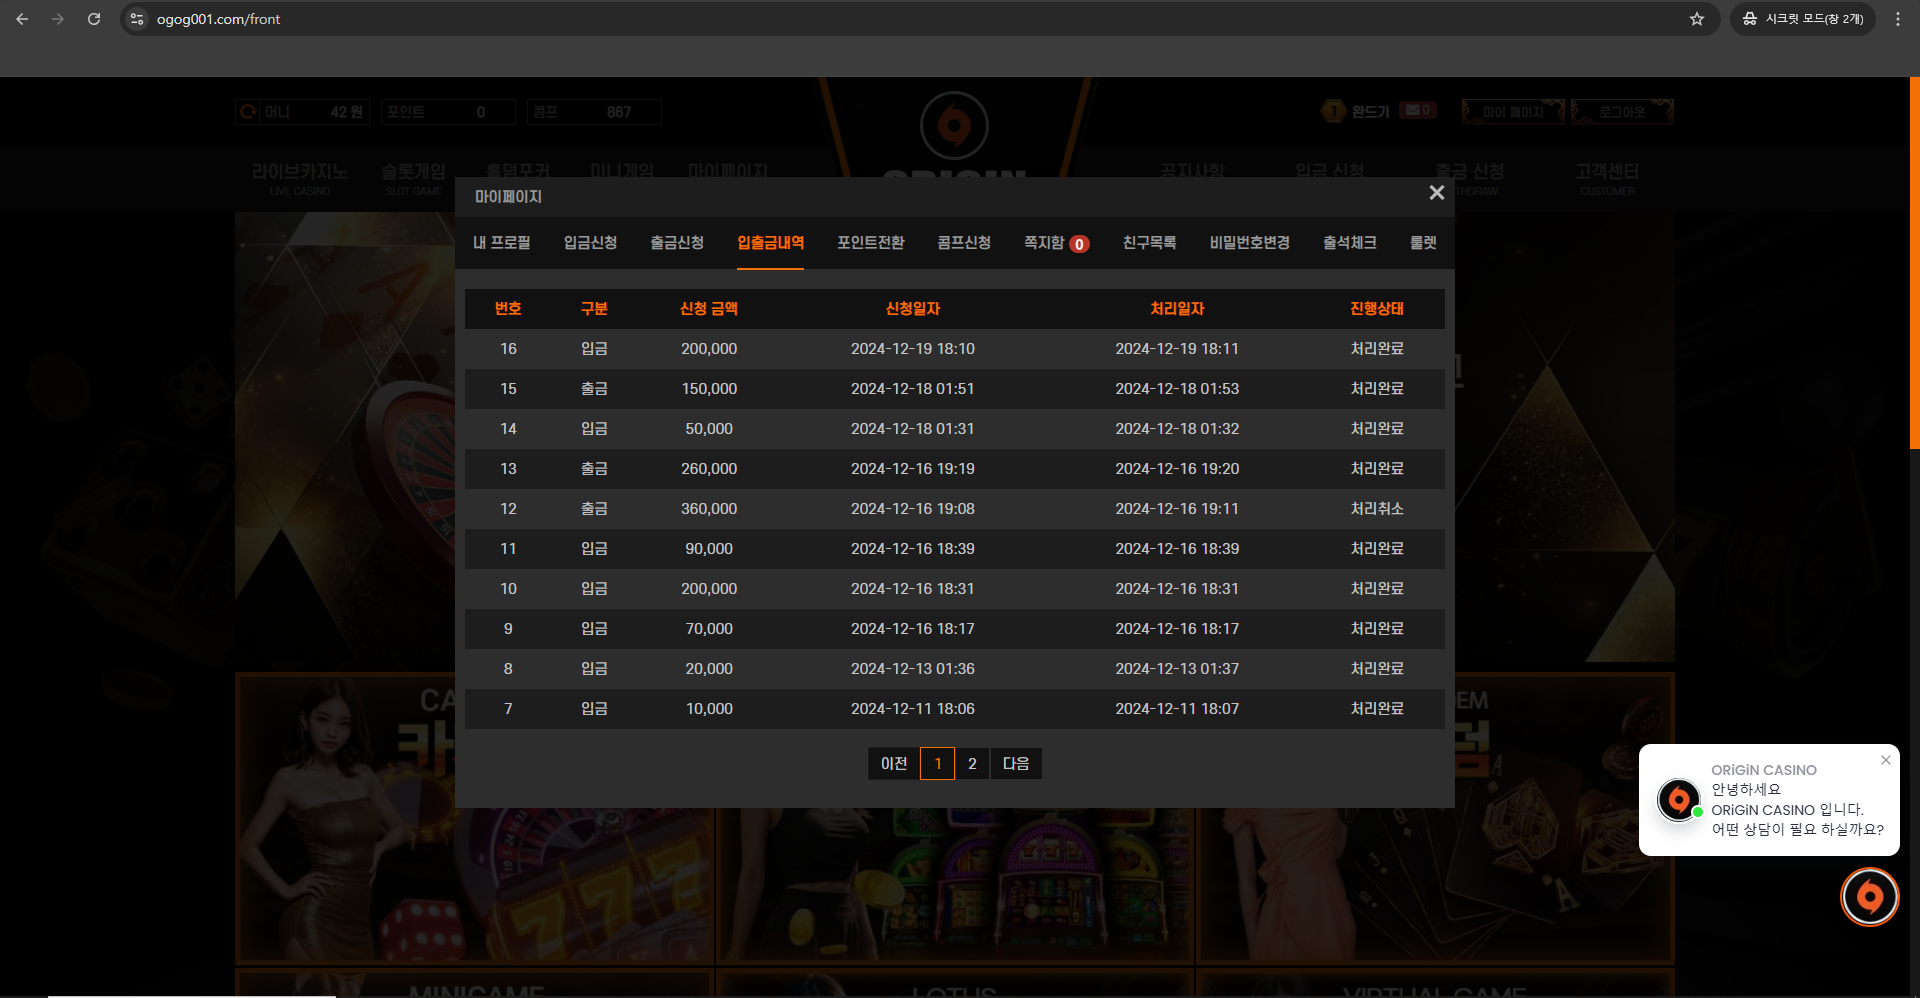The width and height of the screenshot is (1920, 998).
Task: Click the 처리일자 column header
Action: click(1177, 309)
